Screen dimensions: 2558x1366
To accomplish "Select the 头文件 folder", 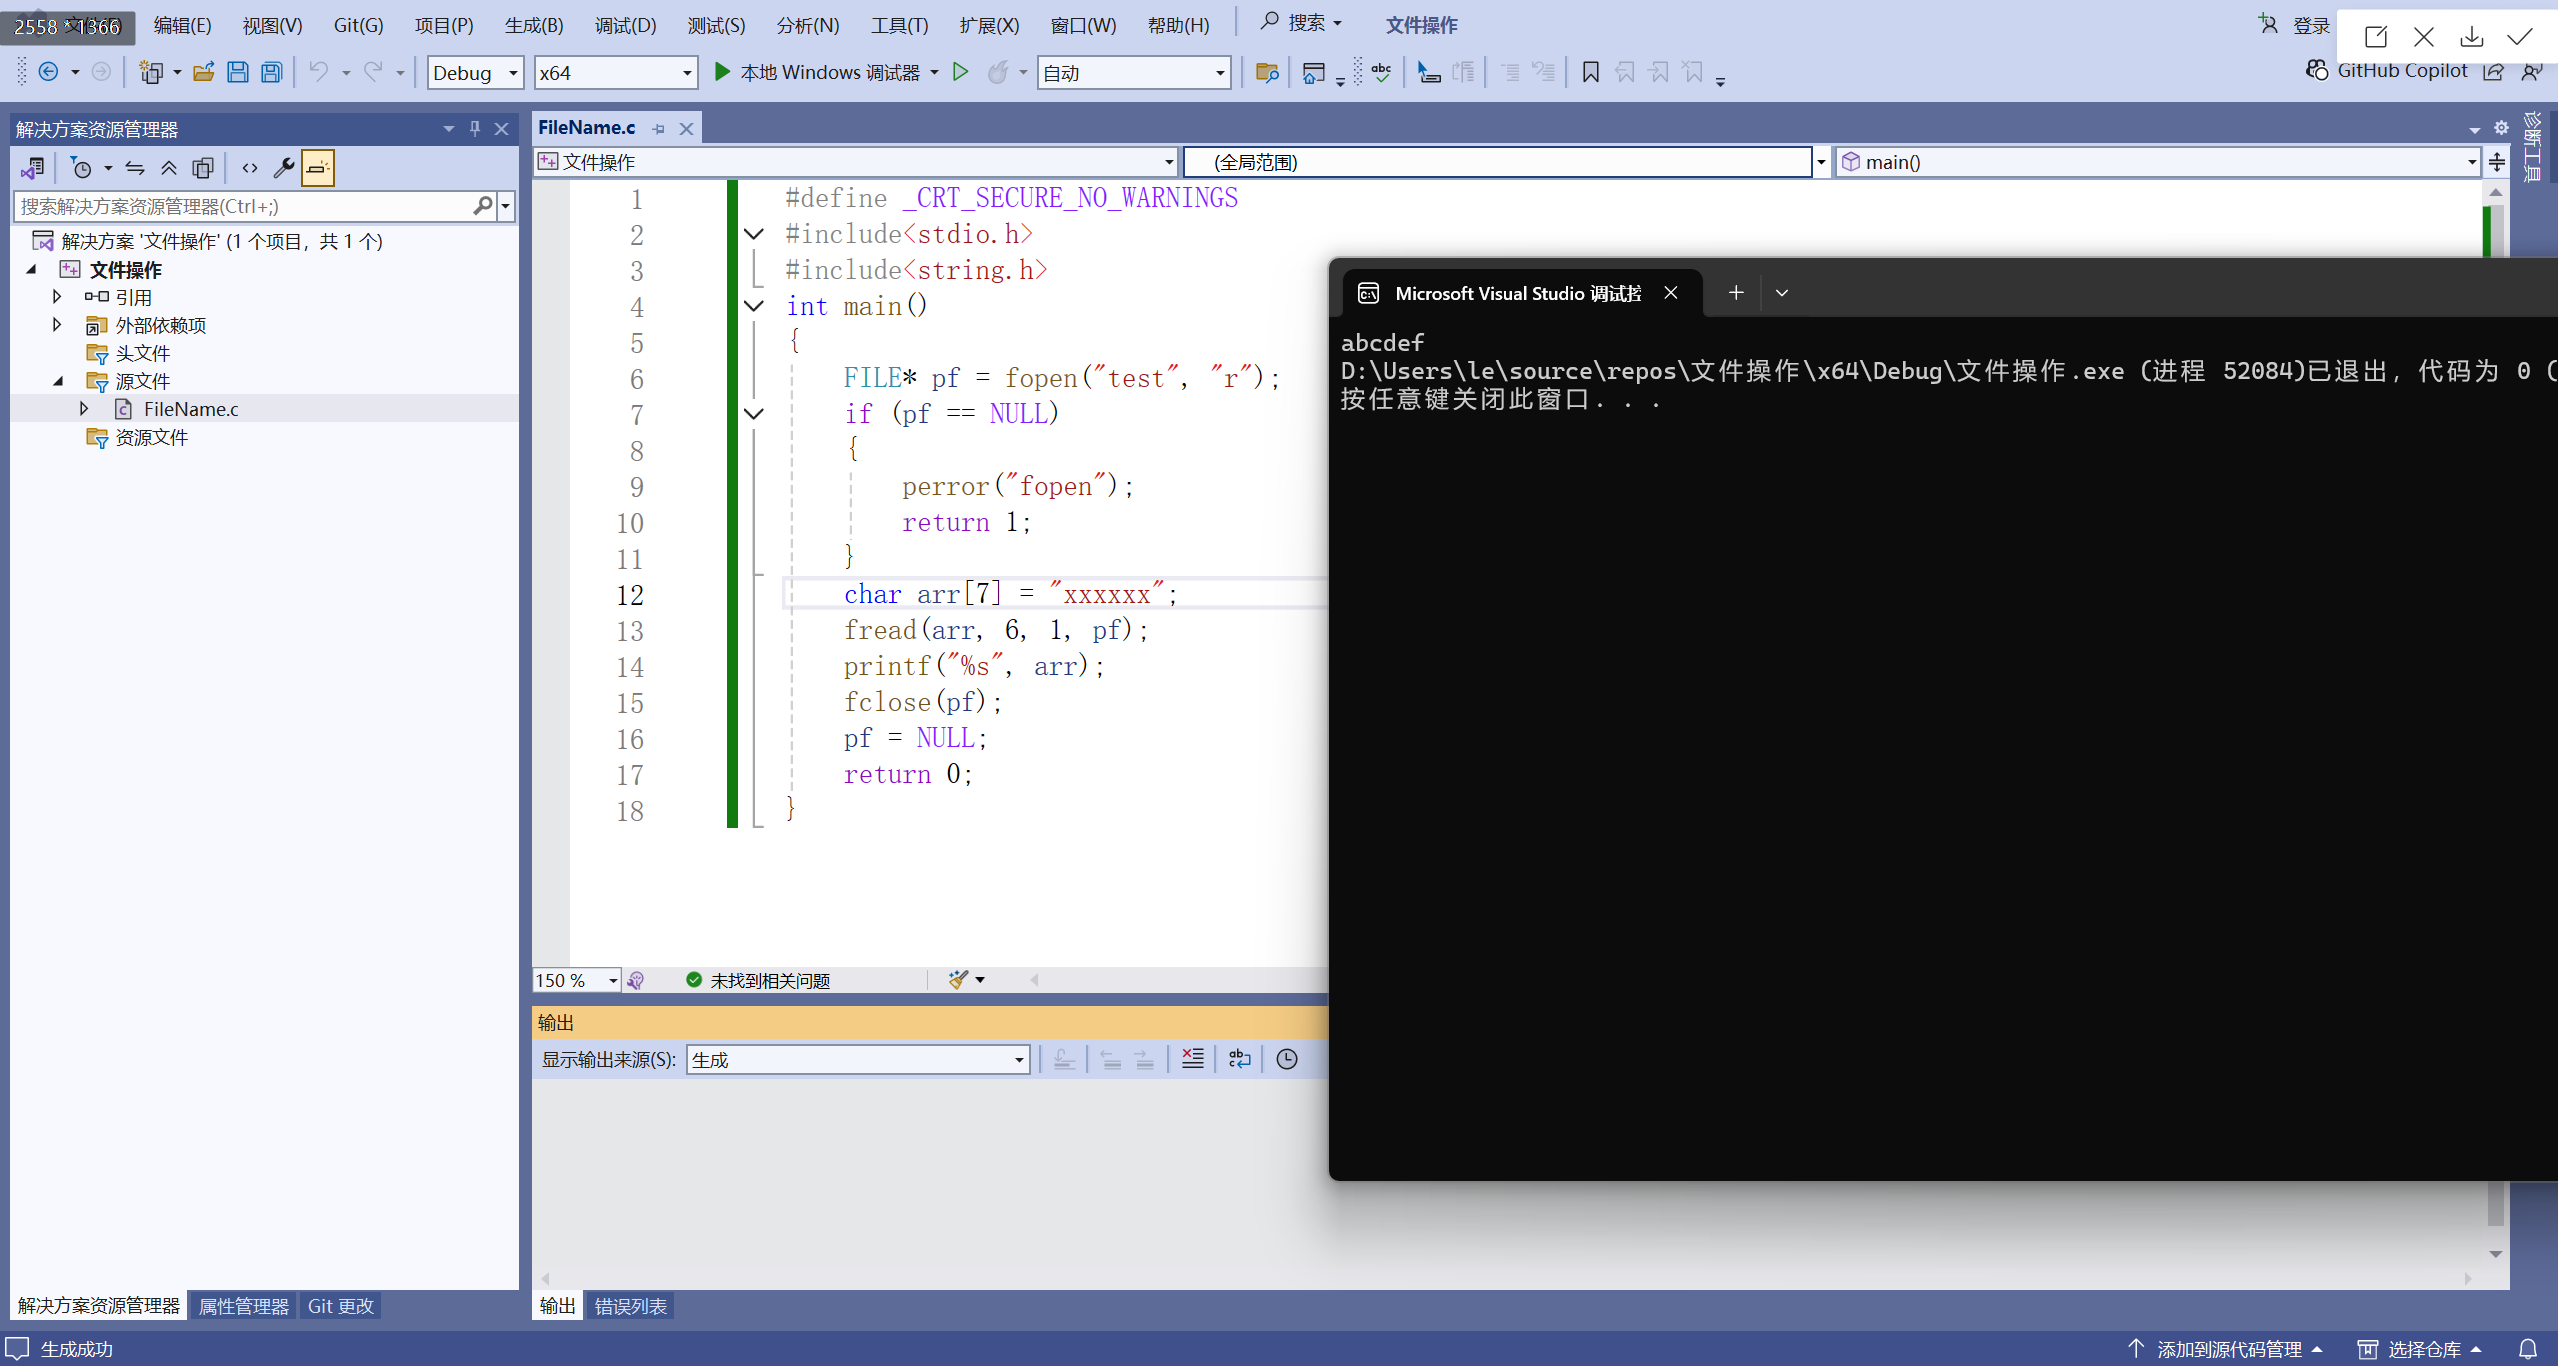I will click(x=142, y=353).
